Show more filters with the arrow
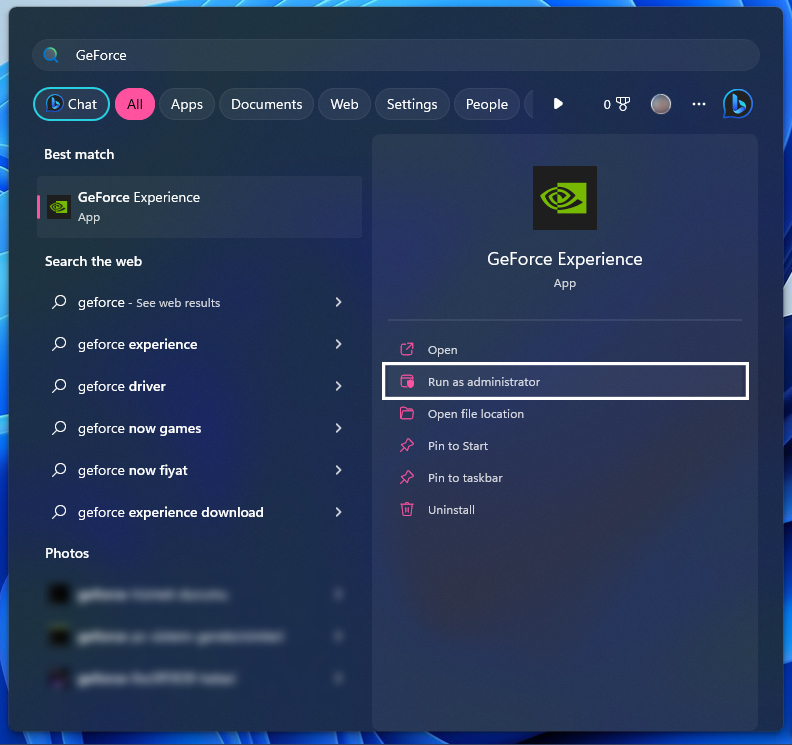 pyautogui.click(x=558, y=104)
